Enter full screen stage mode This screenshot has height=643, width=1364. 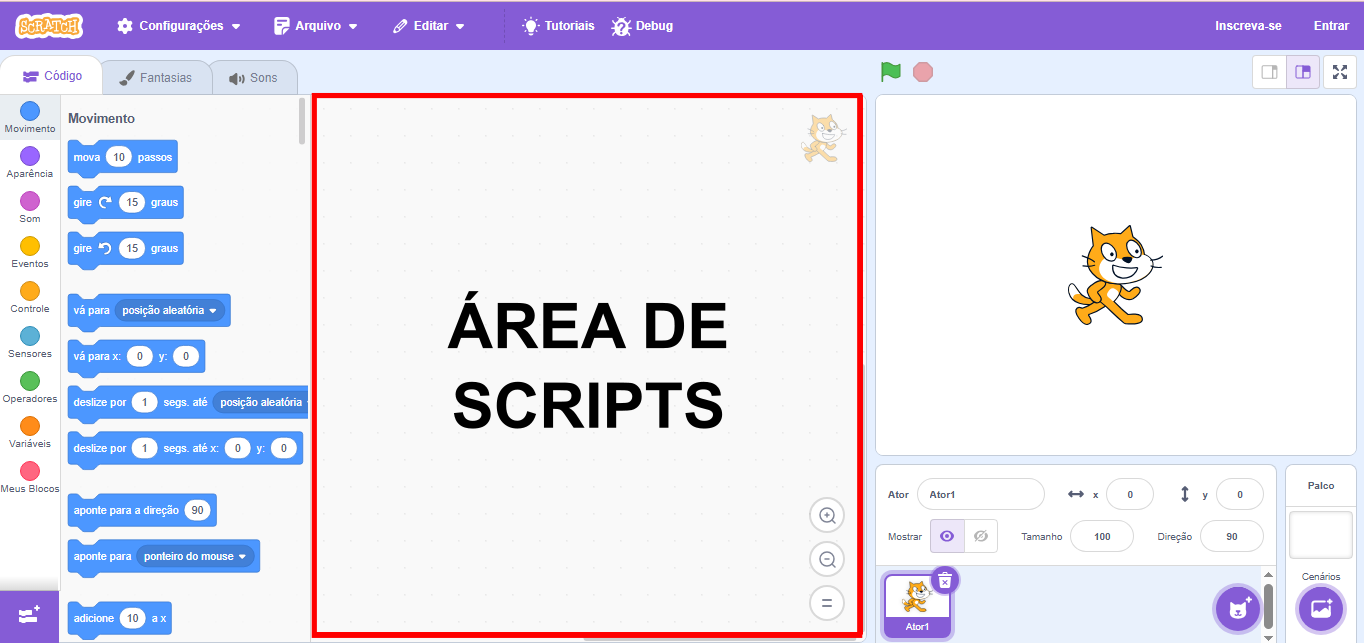1340,72
